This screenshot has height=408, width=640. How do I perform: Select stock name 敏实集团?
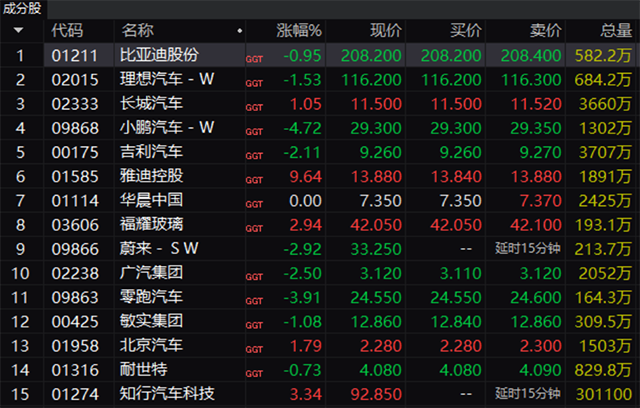point(151,321)
